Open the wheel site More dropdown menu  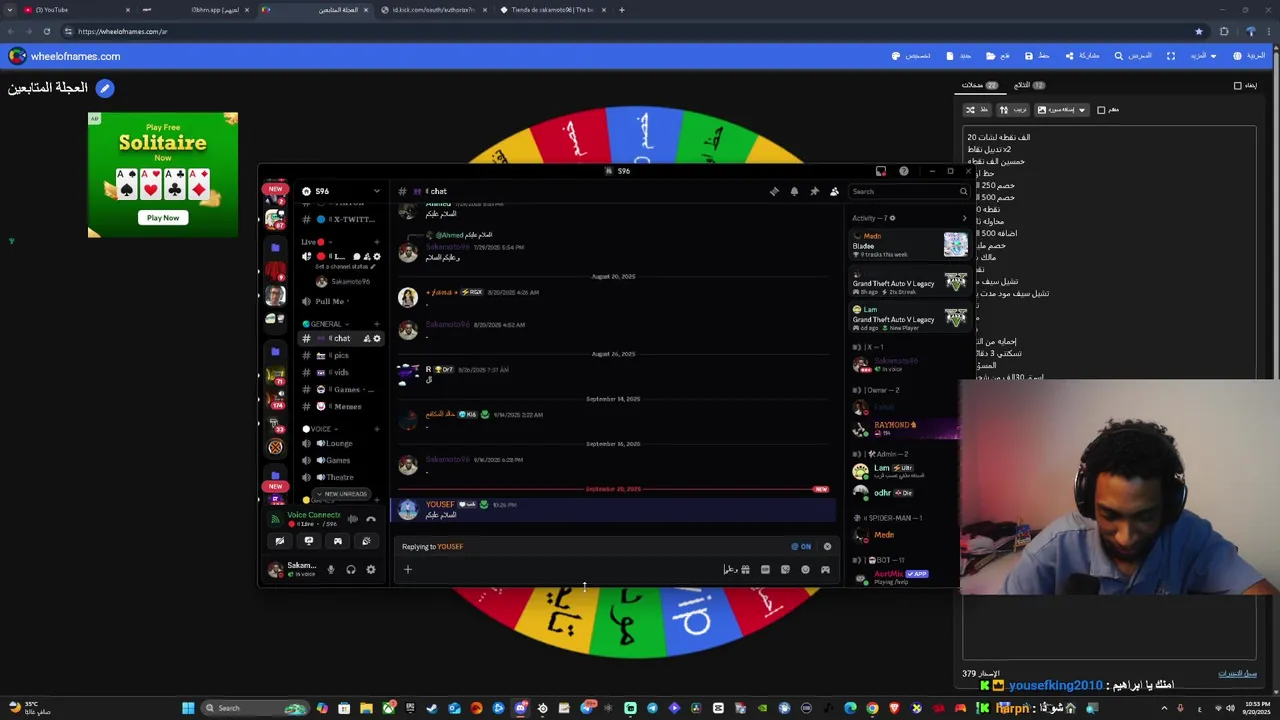pos(1203,56)
